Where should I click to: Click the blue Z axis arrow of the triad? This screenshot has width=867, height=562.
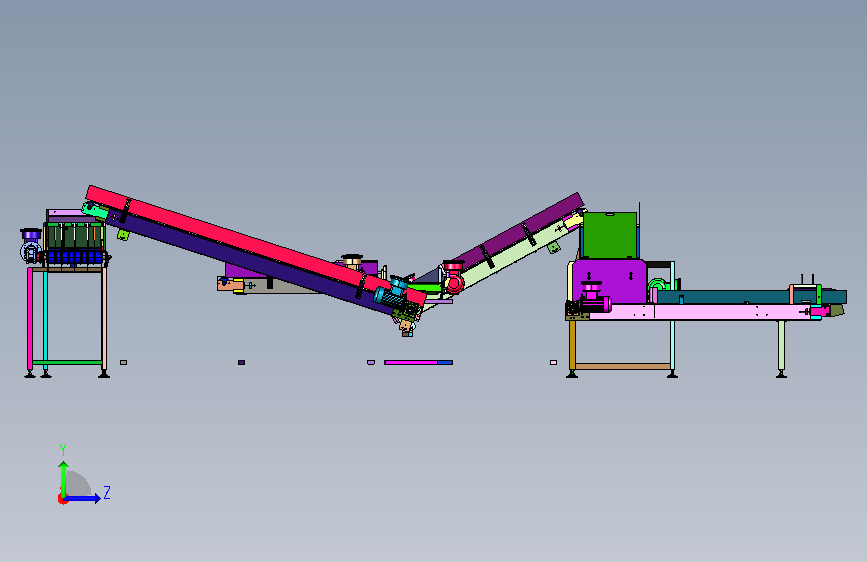click(x=83, y=498)
